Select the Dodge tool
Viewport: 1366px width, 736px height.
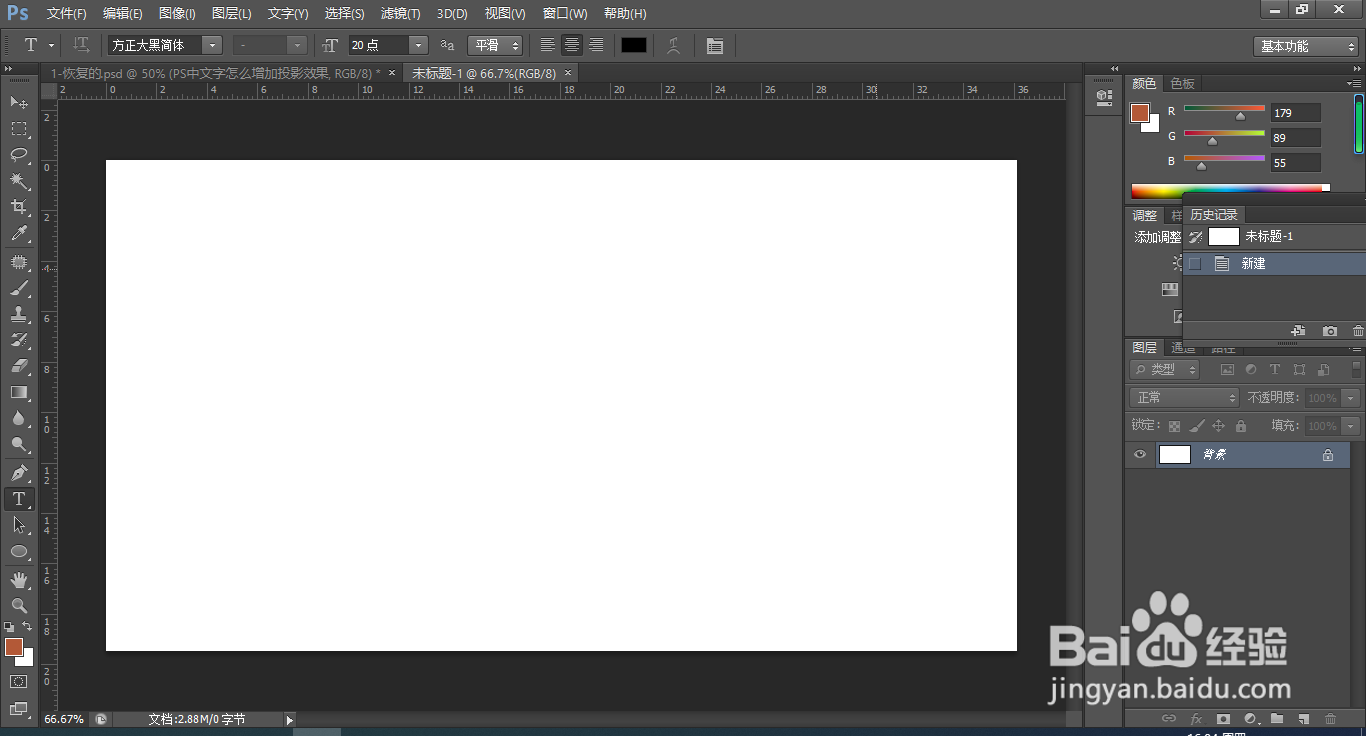click(19, 444)
